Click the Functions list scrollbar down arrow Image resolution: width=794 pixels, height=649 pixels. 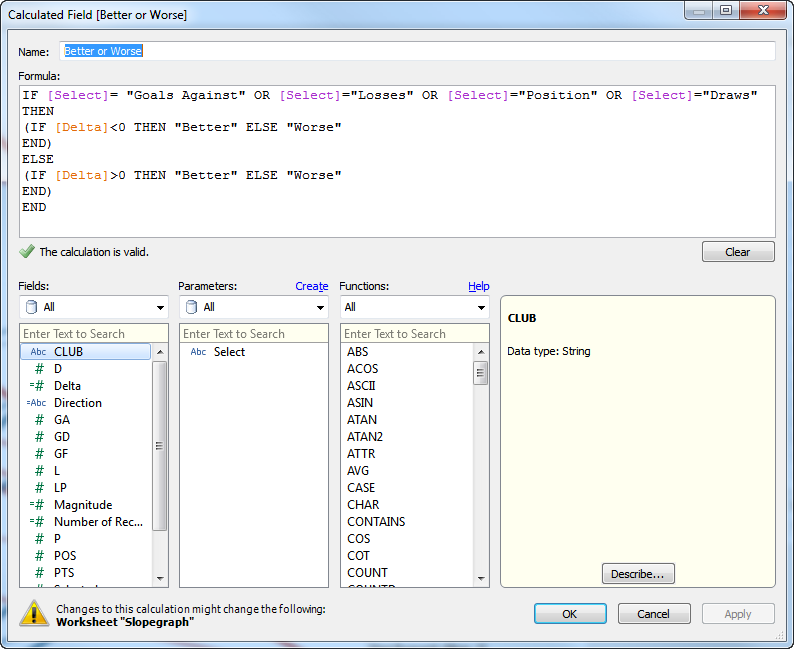(482, 579)
